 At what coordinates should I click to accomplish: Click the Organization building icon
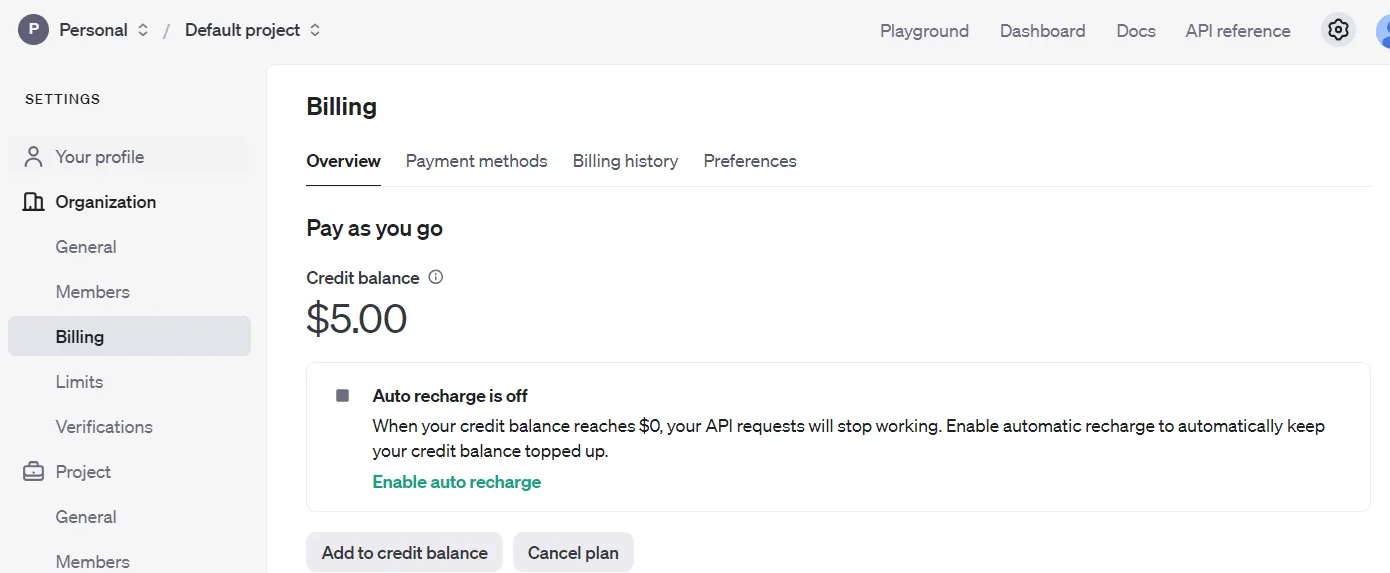pyautogui.click(x=33, y=202)
